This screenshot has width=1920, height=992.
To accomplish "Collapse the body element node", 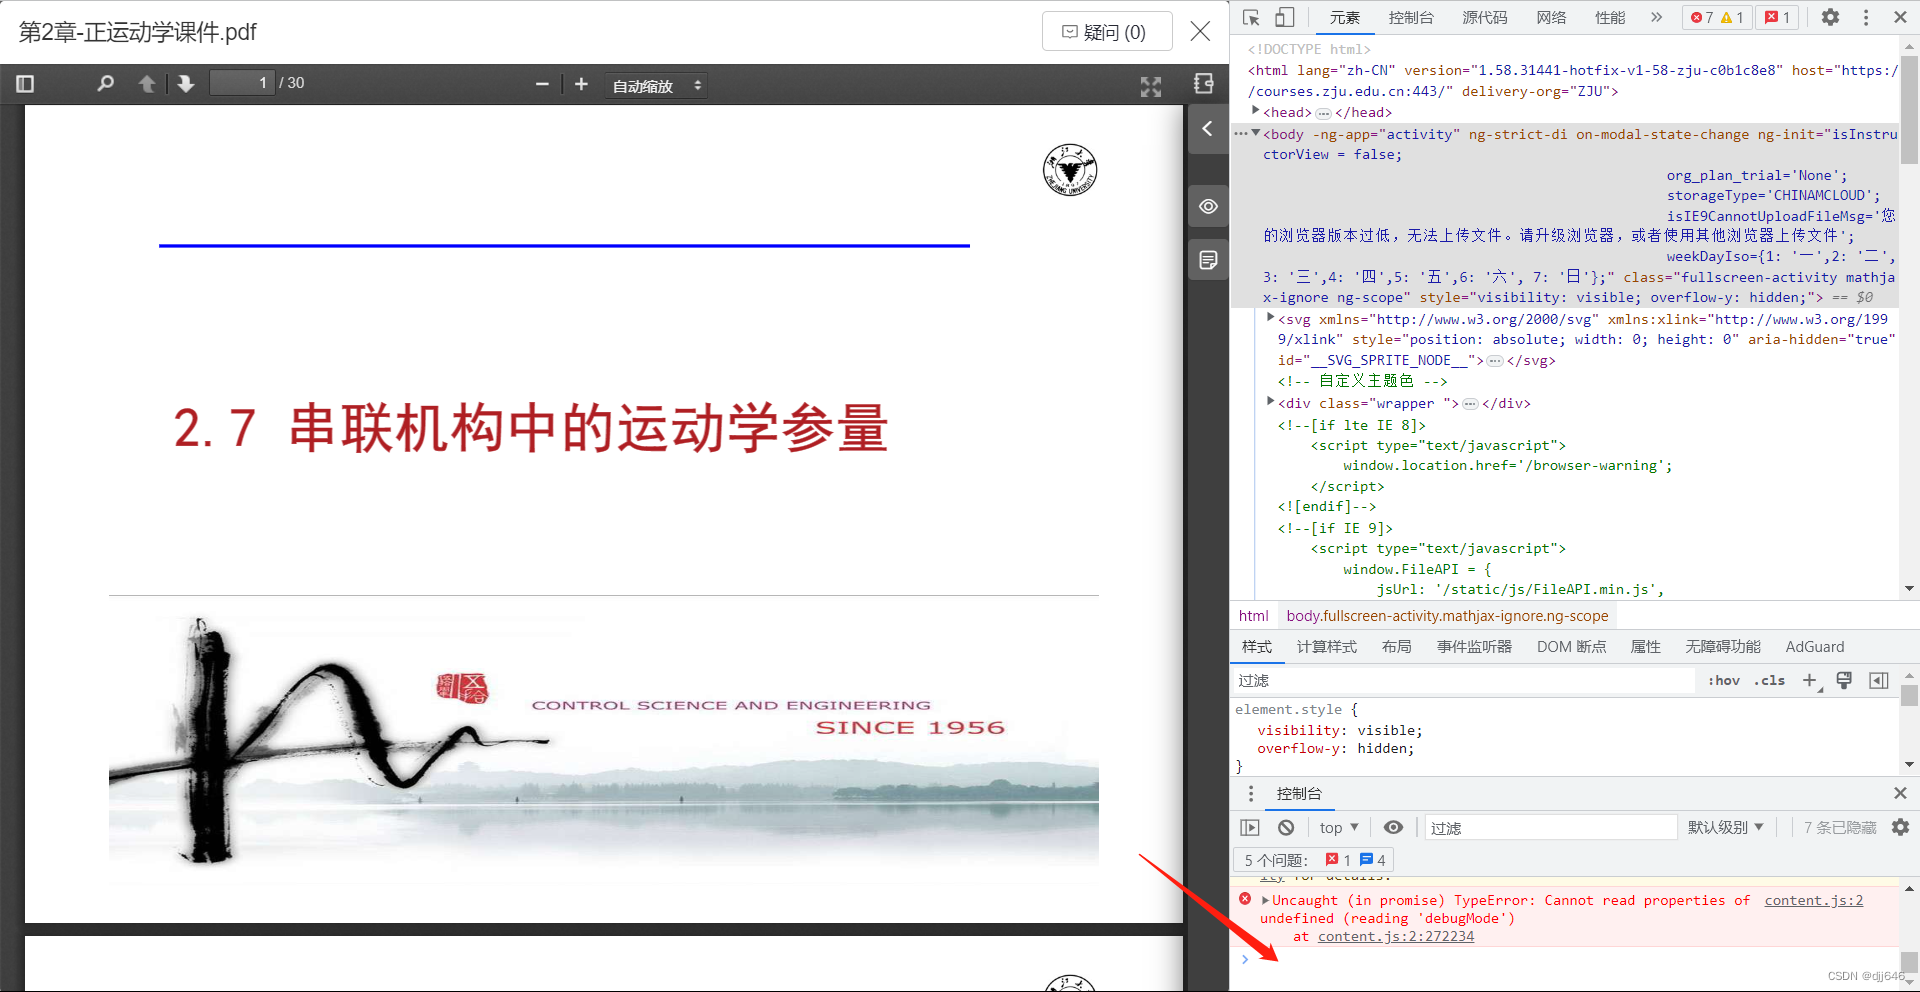I will tap(1256, 133).
